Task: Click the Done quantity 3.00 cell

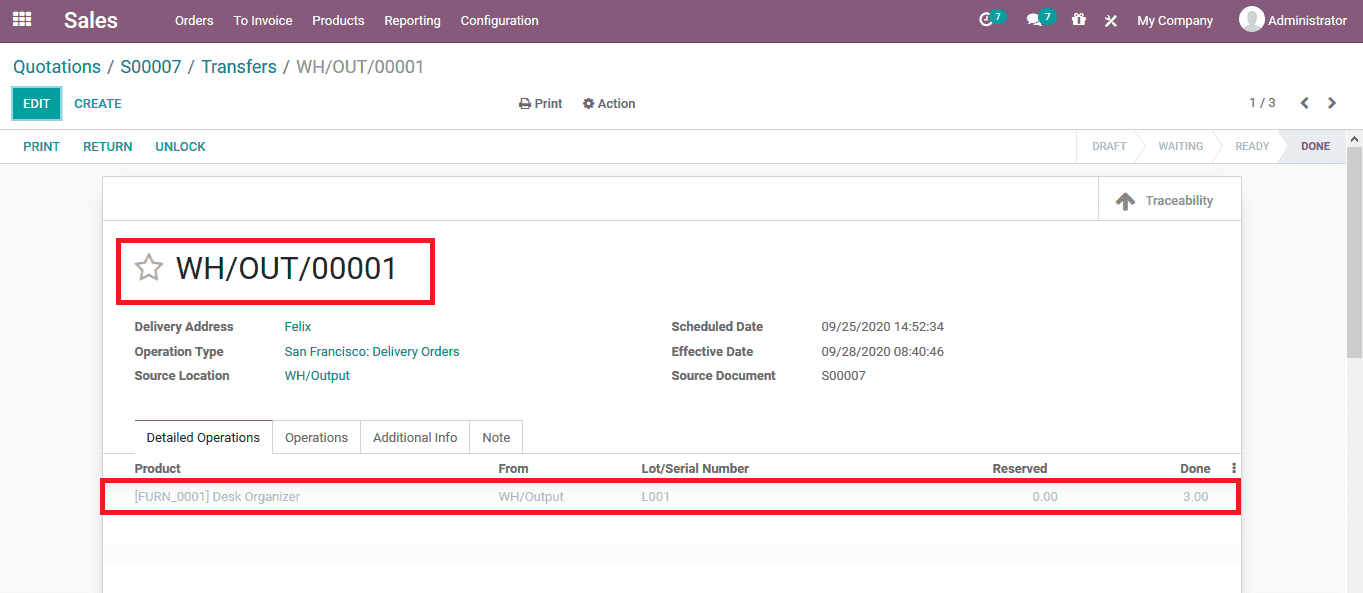Action: 1195,497
